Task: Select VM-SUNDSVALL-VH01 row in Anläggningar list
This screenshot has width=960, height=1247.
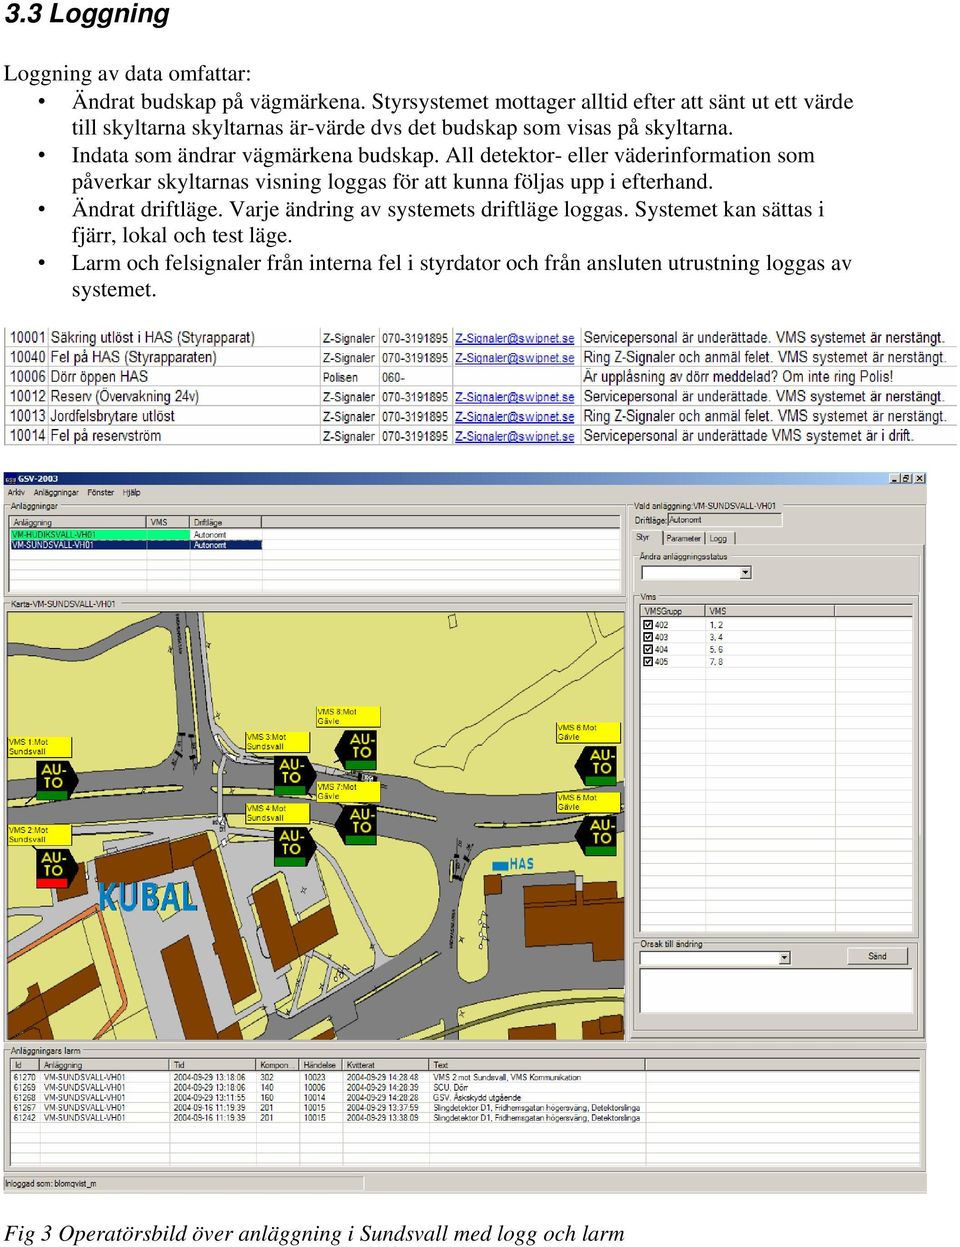Action: 136,545
